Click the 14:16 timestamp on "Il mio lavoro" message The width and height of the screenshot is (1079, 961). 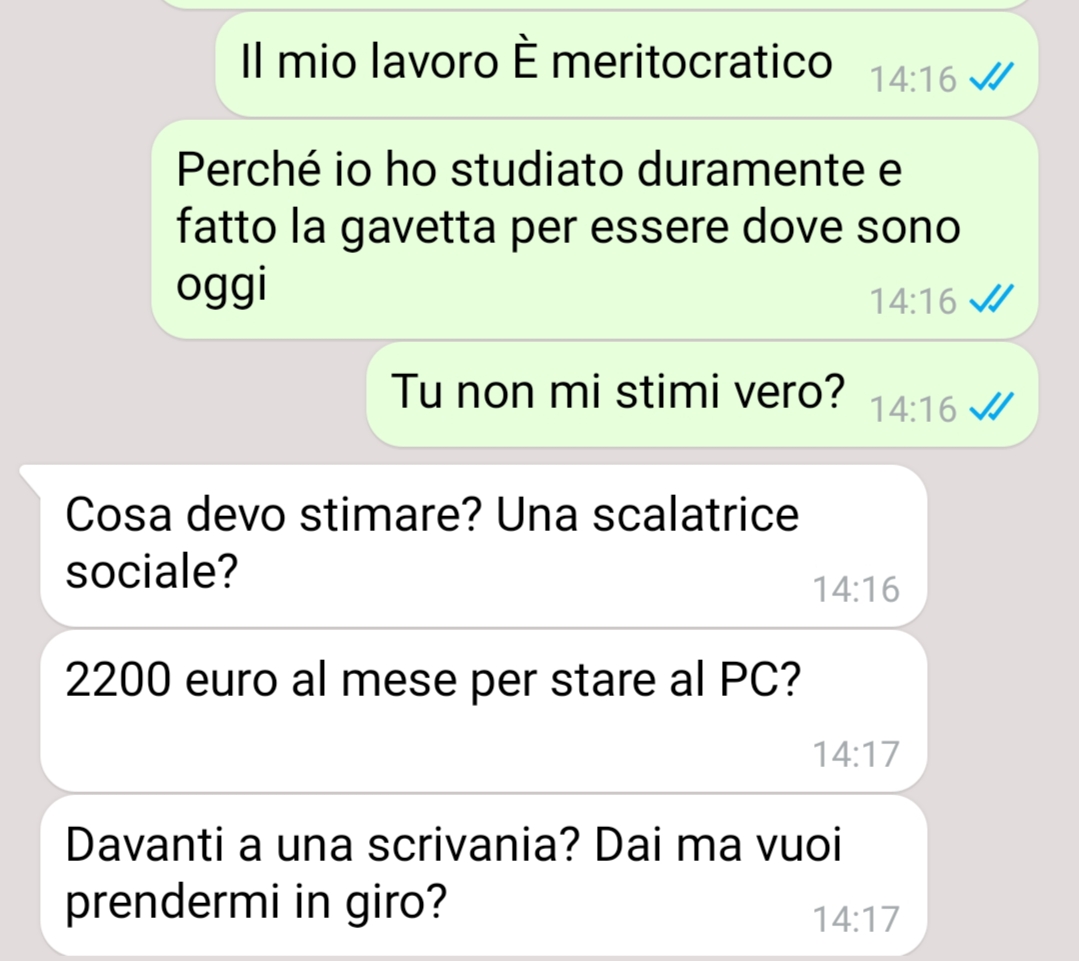click(913, 79)
